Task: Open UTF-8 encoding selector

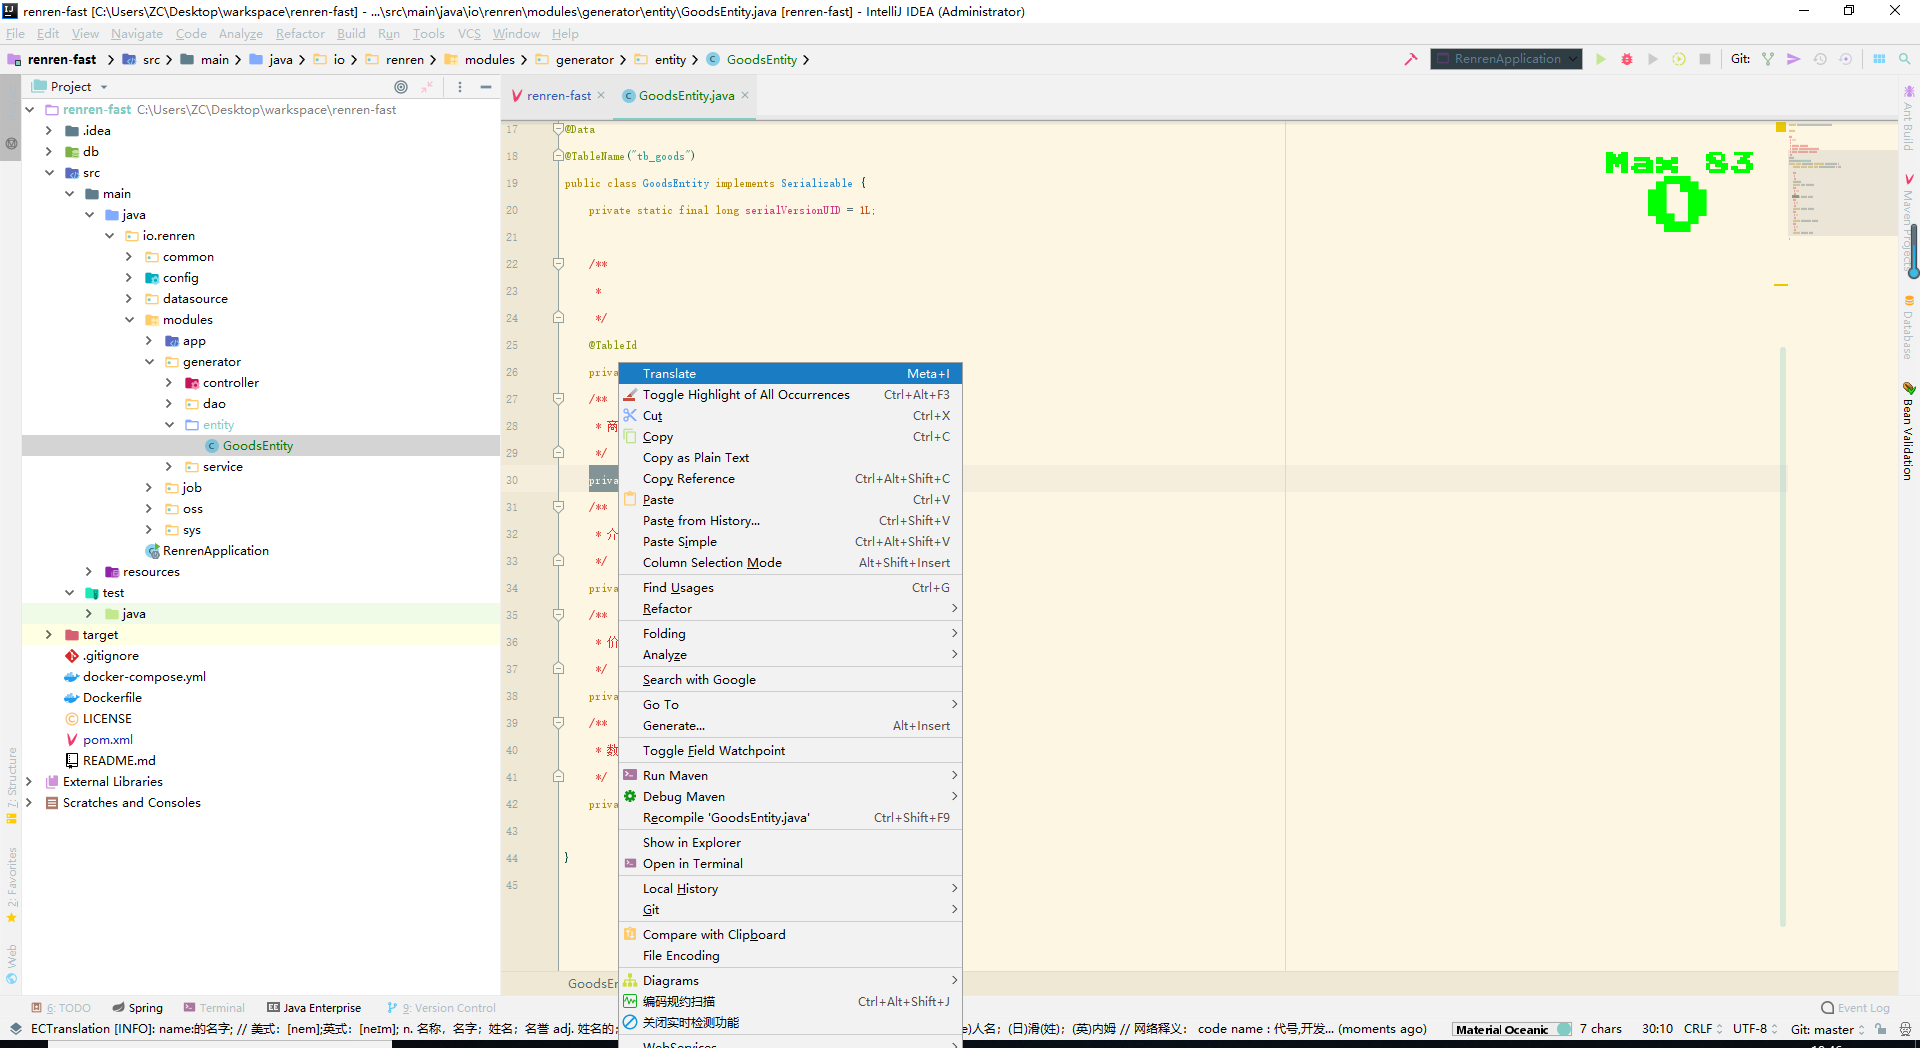Action: click(x=1755, y=1029)
